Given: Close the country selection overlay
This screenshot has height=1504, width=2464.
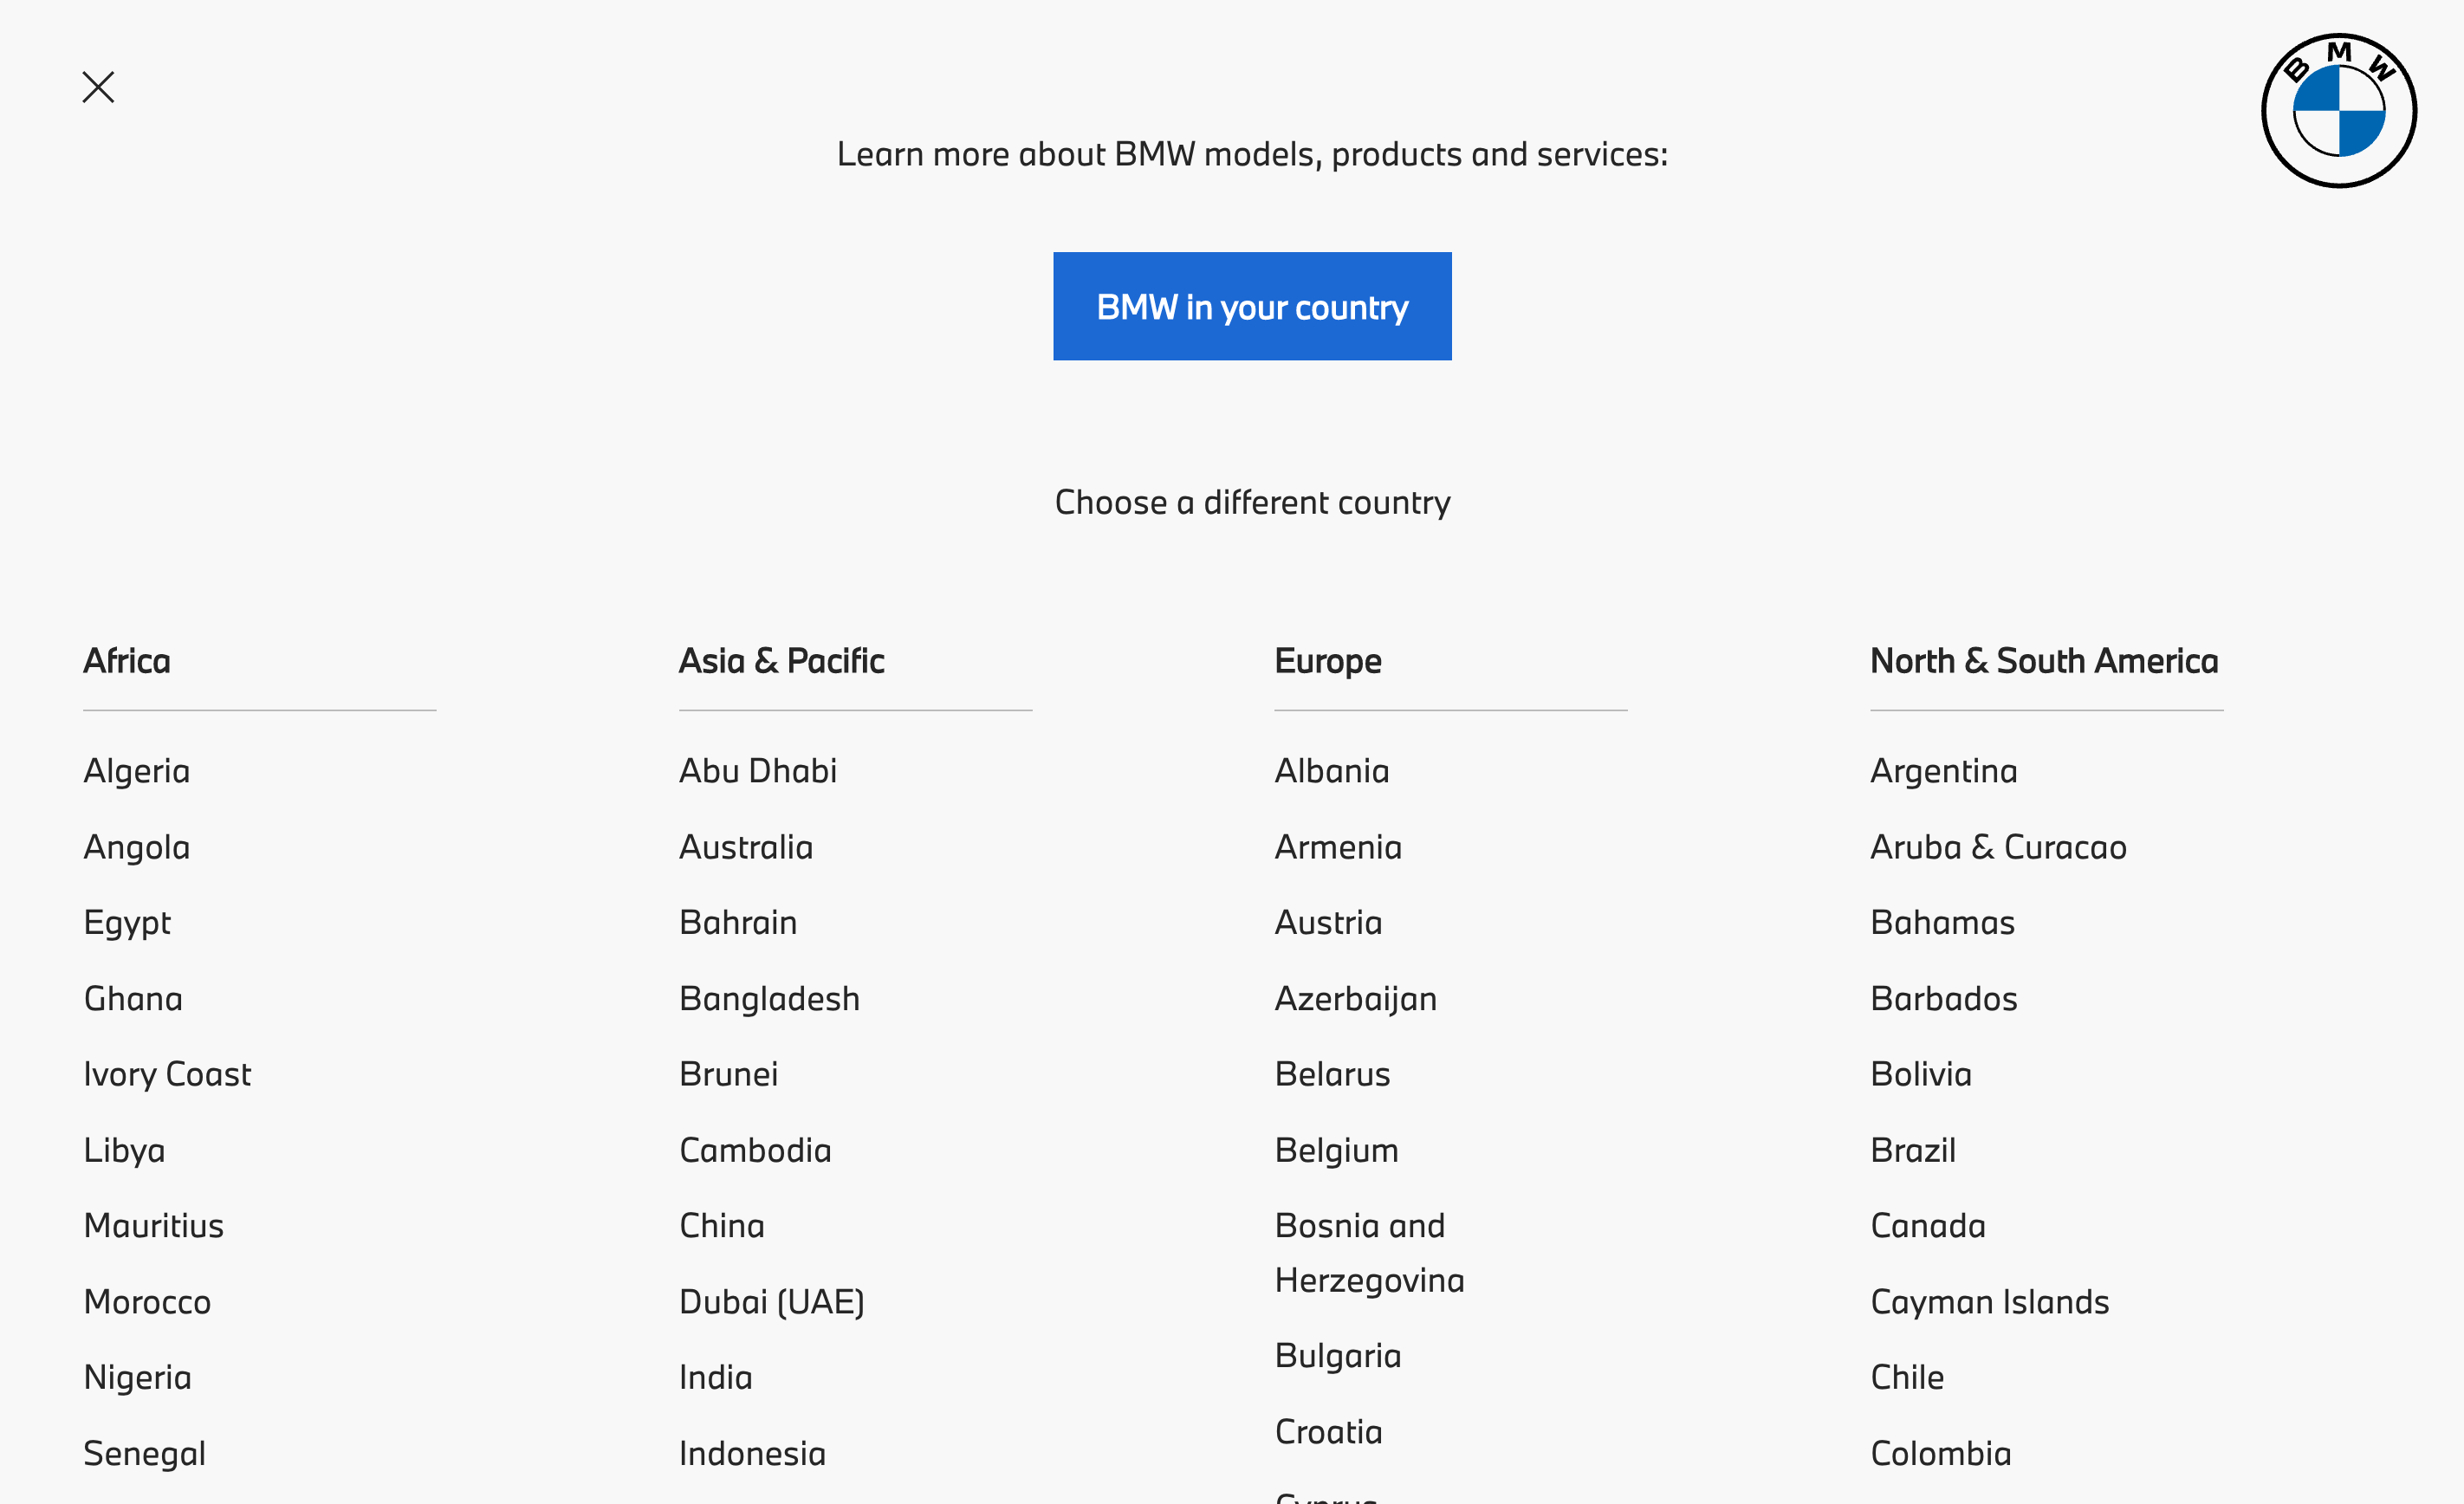Looking at the screenshot, I should (x=98, y=88).
